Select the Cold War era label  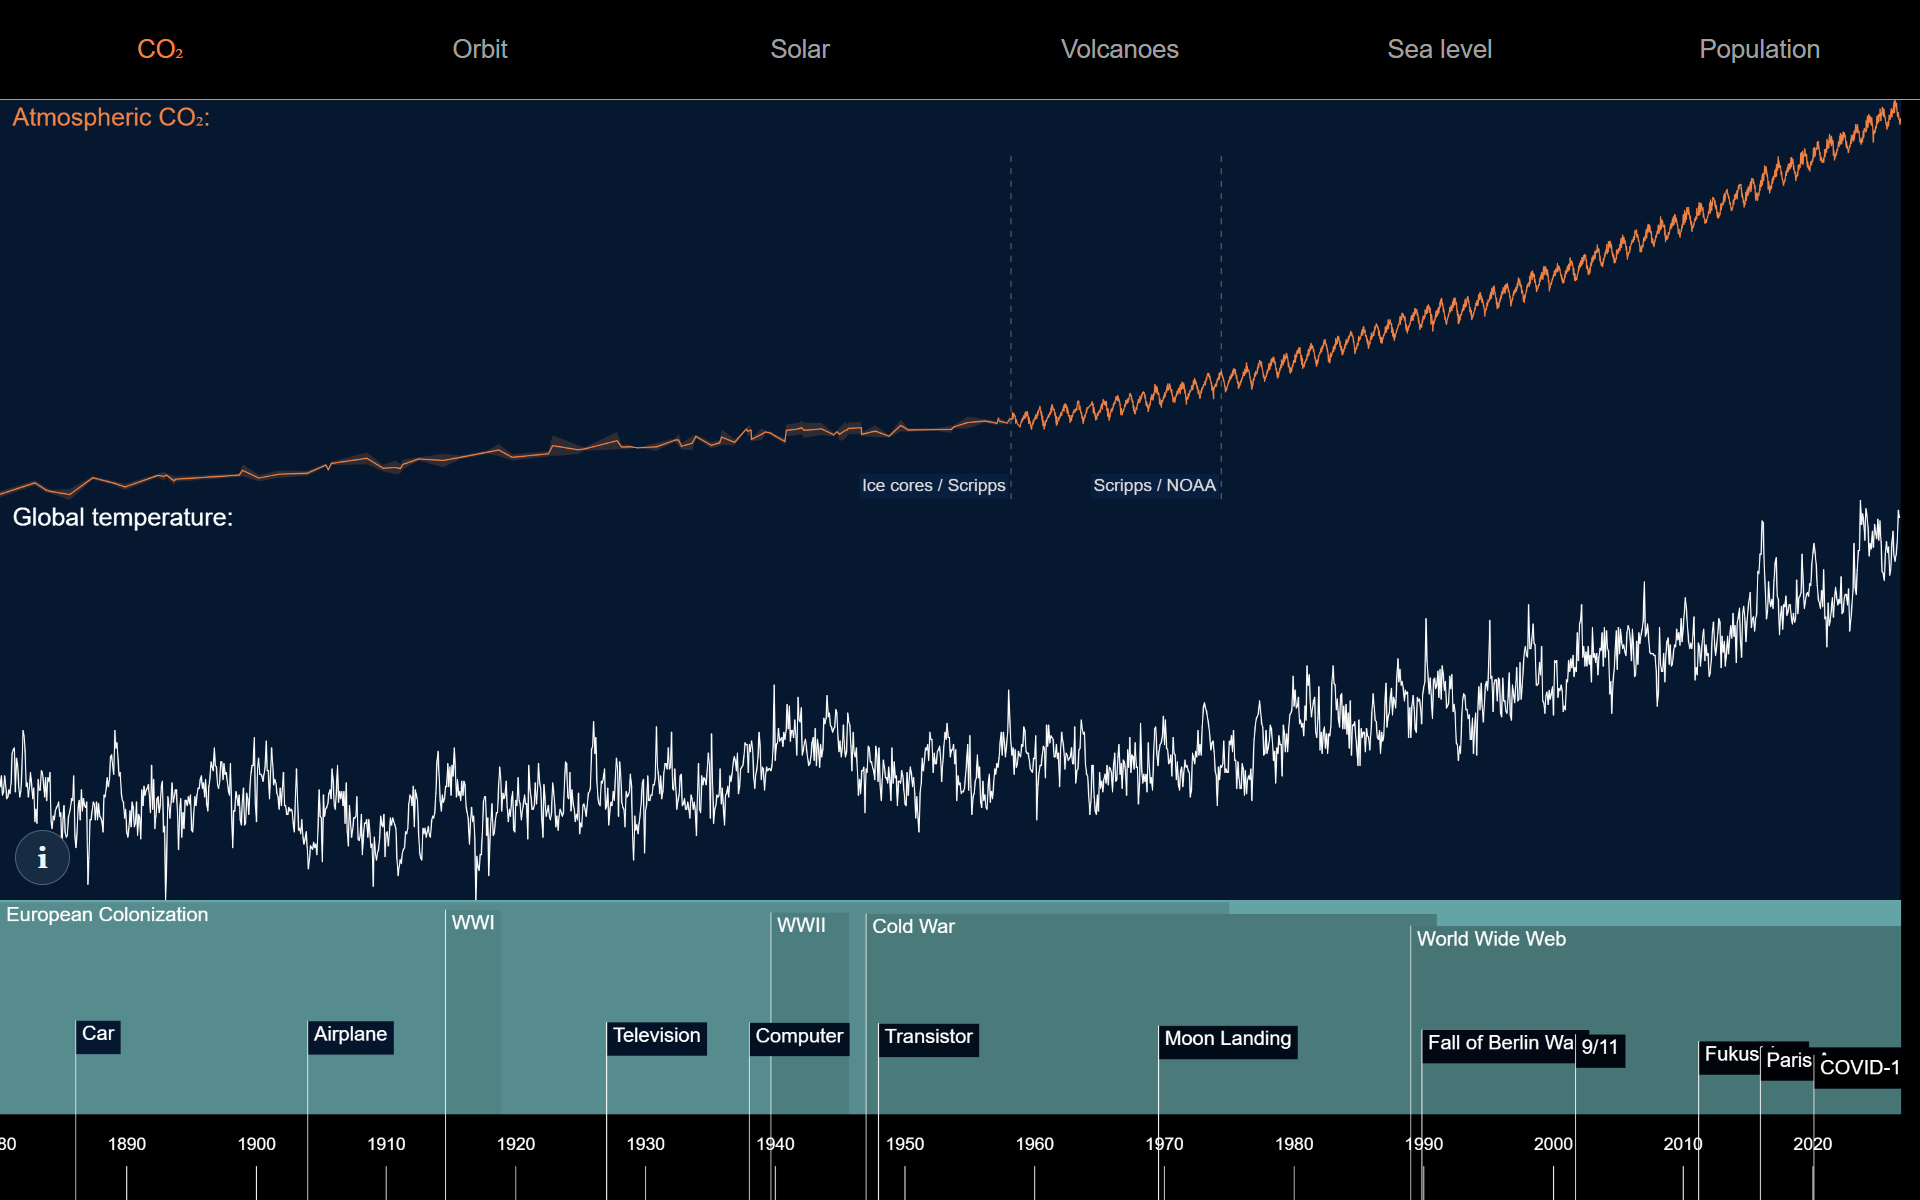(913, 927)
